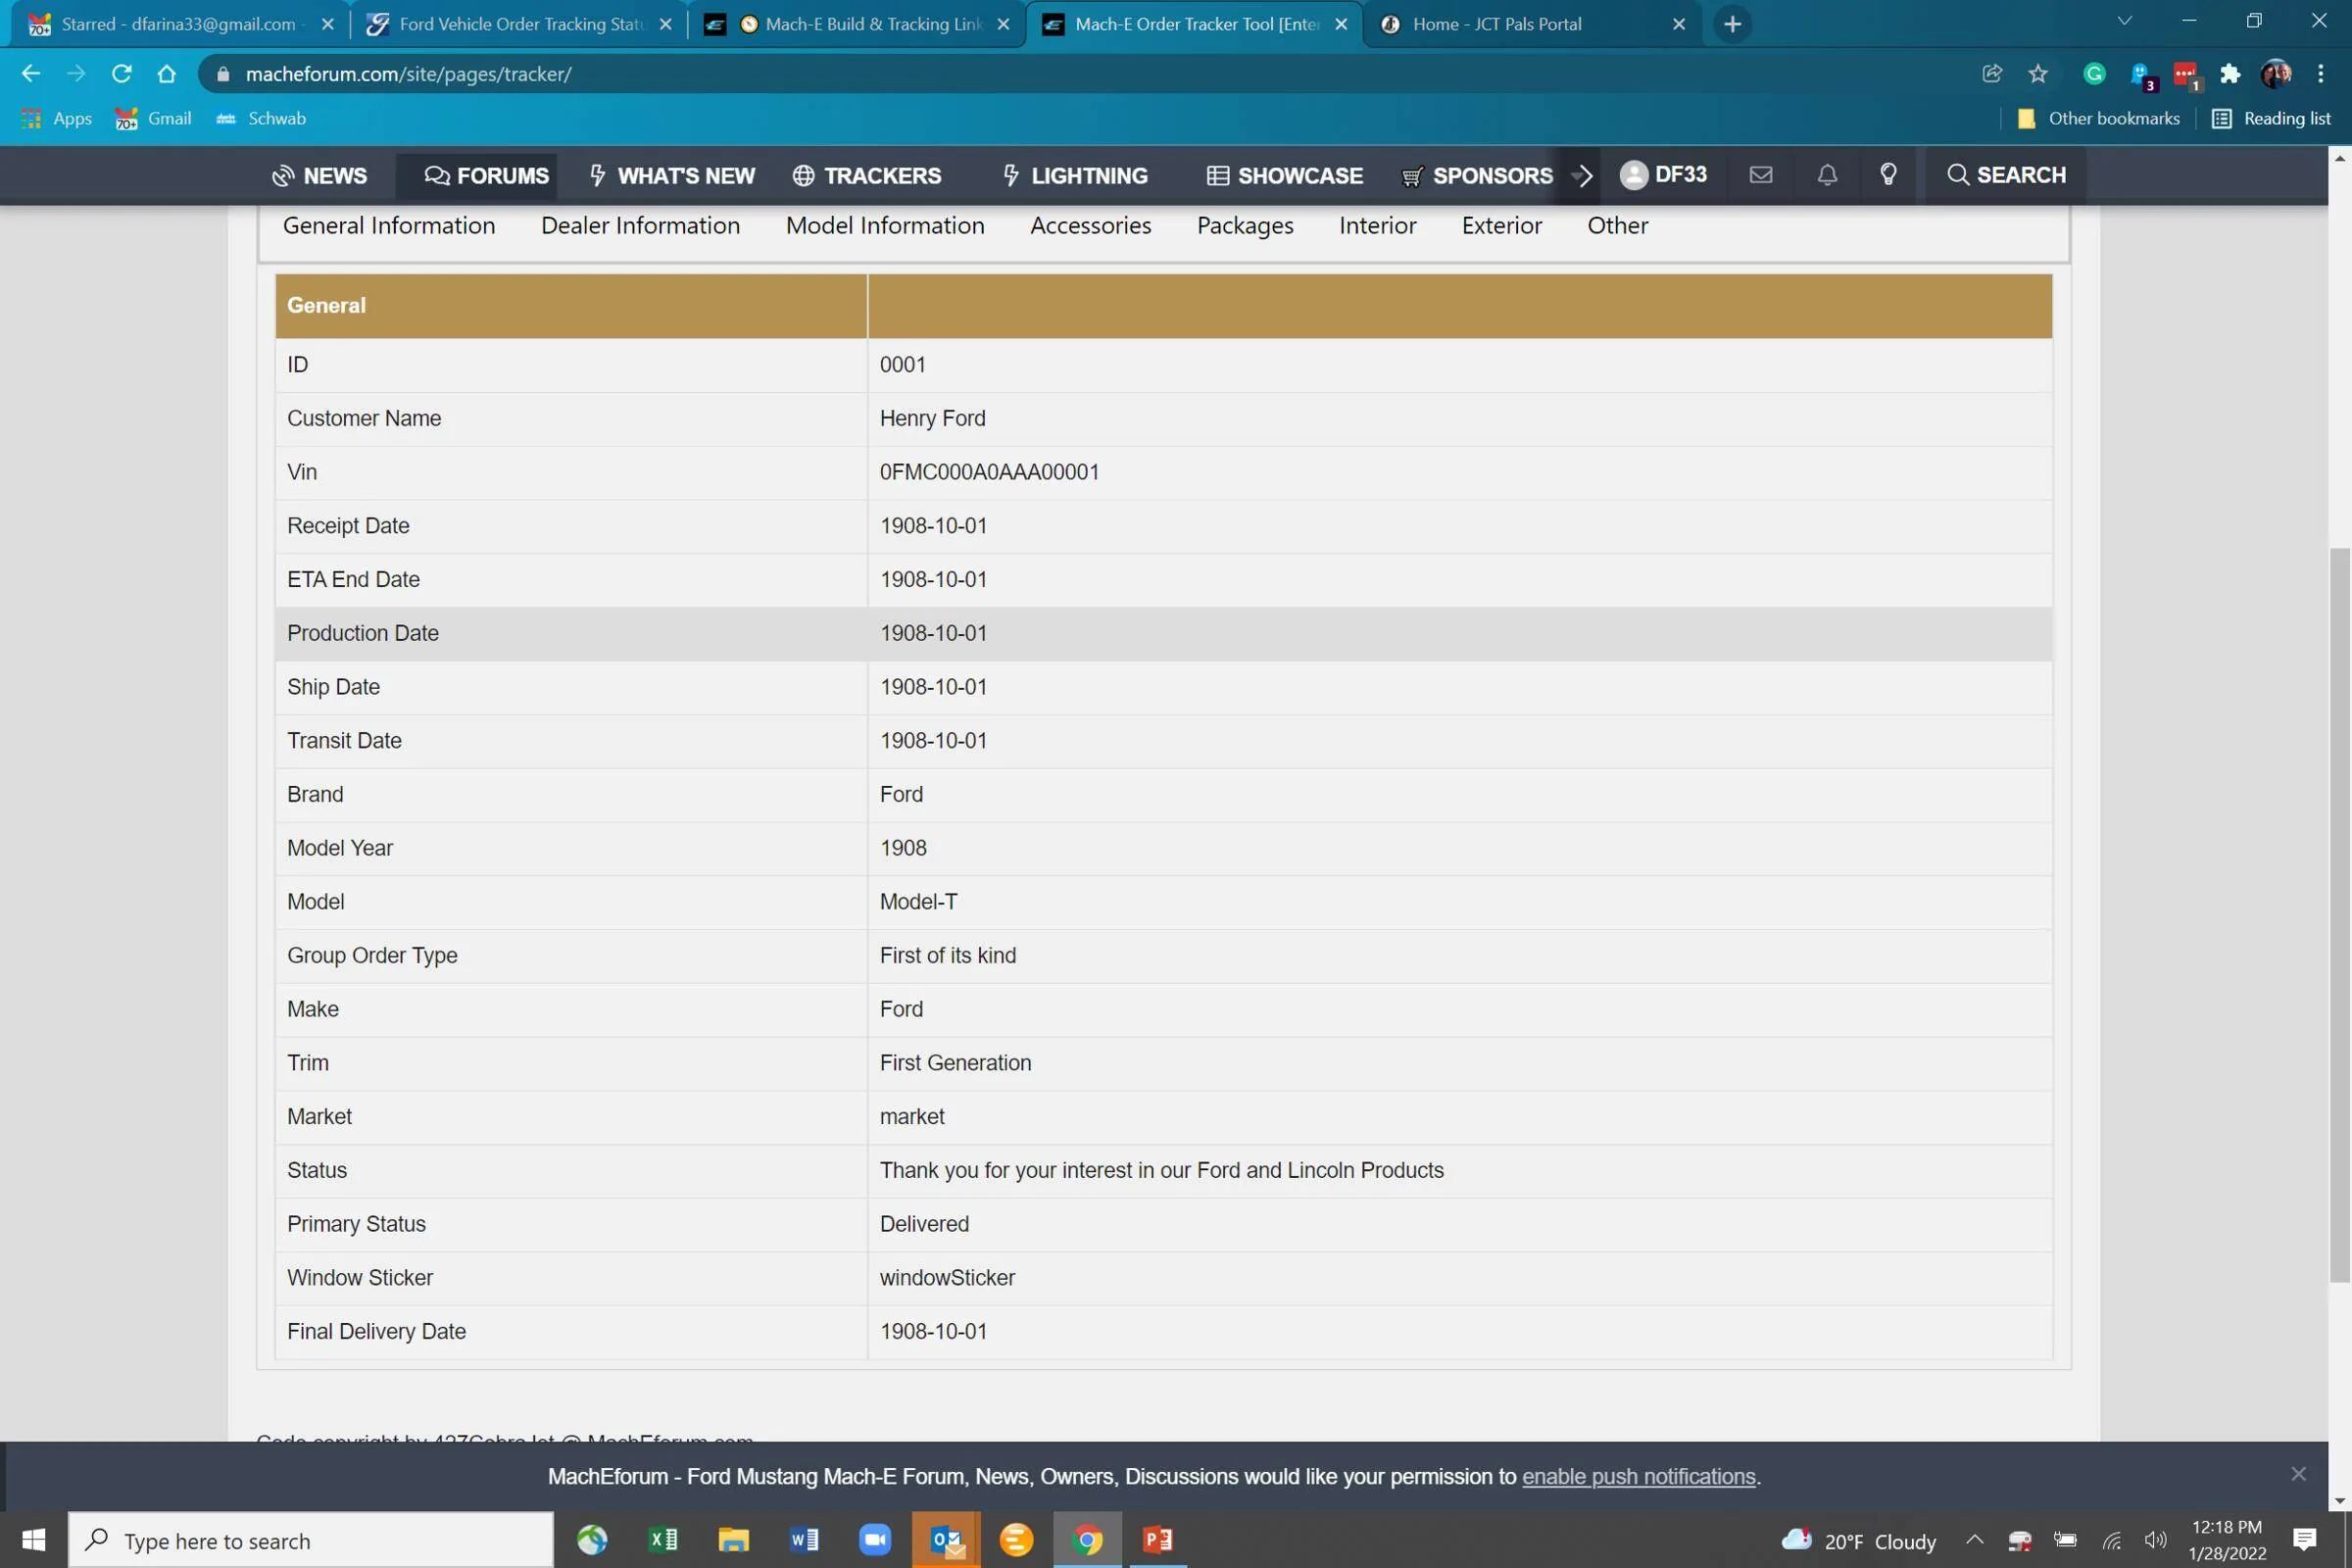Open the Windows Start menu
The image size is (2352, 1568).
33,1540
